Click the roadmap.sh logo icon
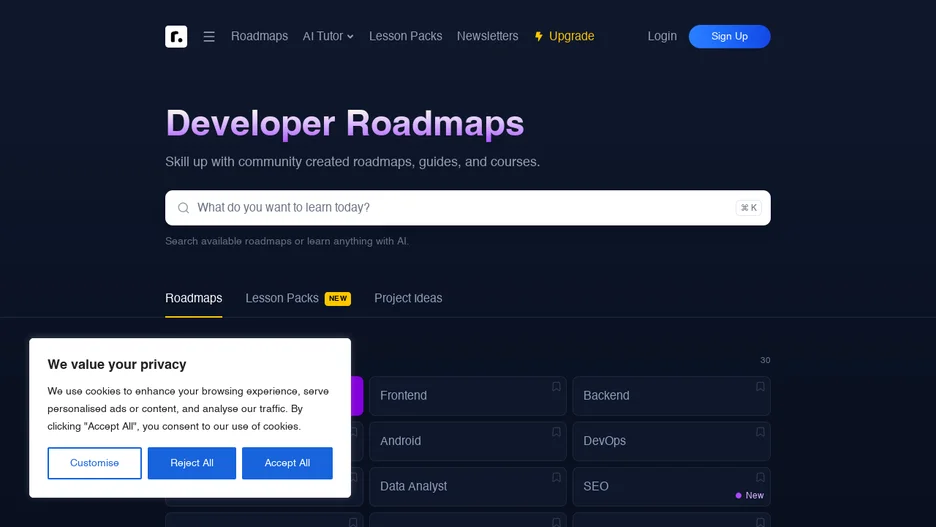The height and width of the screenshot is (527, 936). (x=176, y=36)
